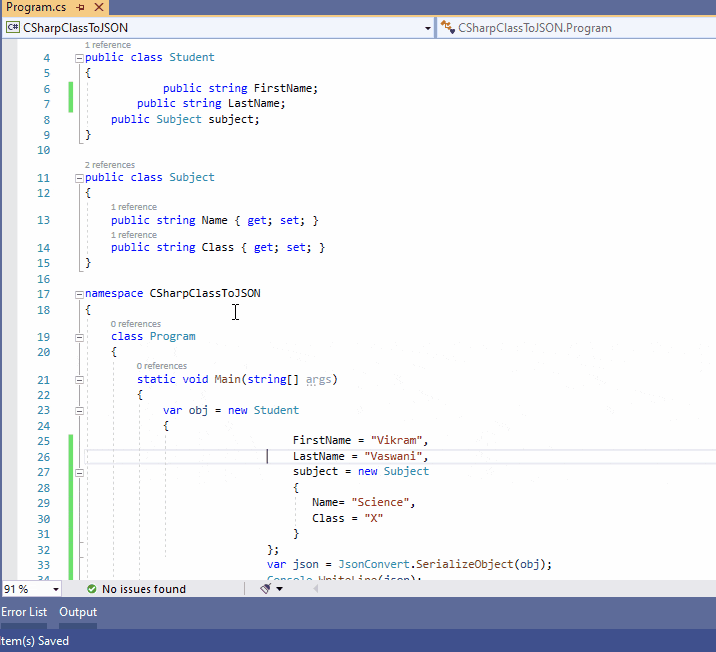Click the Student class name on line 4
716x652 pixels.
coord(192,57)
